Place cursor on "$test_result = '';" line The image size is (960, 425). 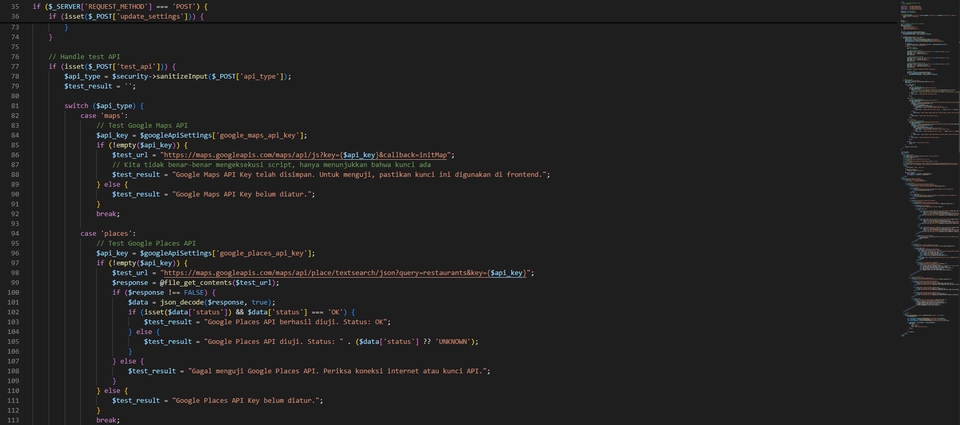pos(100,86)
